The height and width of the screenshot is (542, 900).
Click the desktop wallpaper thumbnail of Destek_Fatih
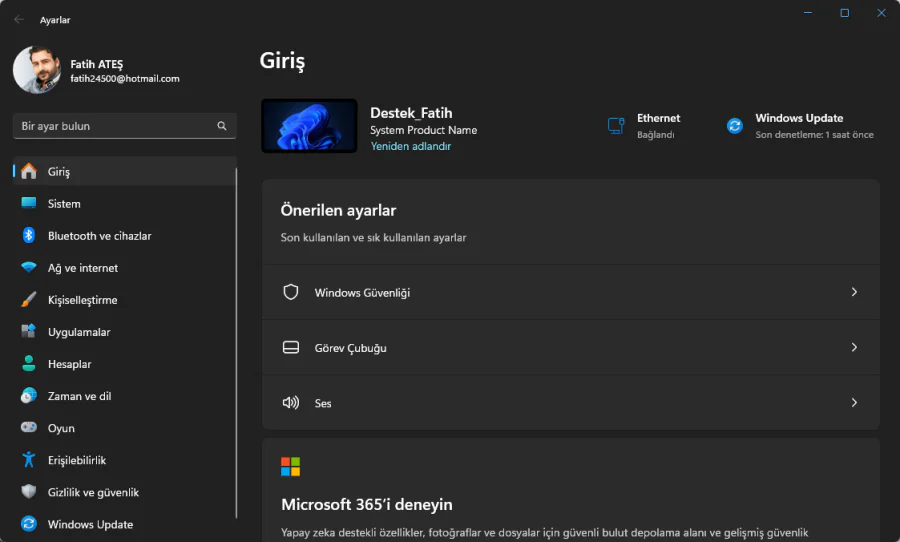(309, 125)
